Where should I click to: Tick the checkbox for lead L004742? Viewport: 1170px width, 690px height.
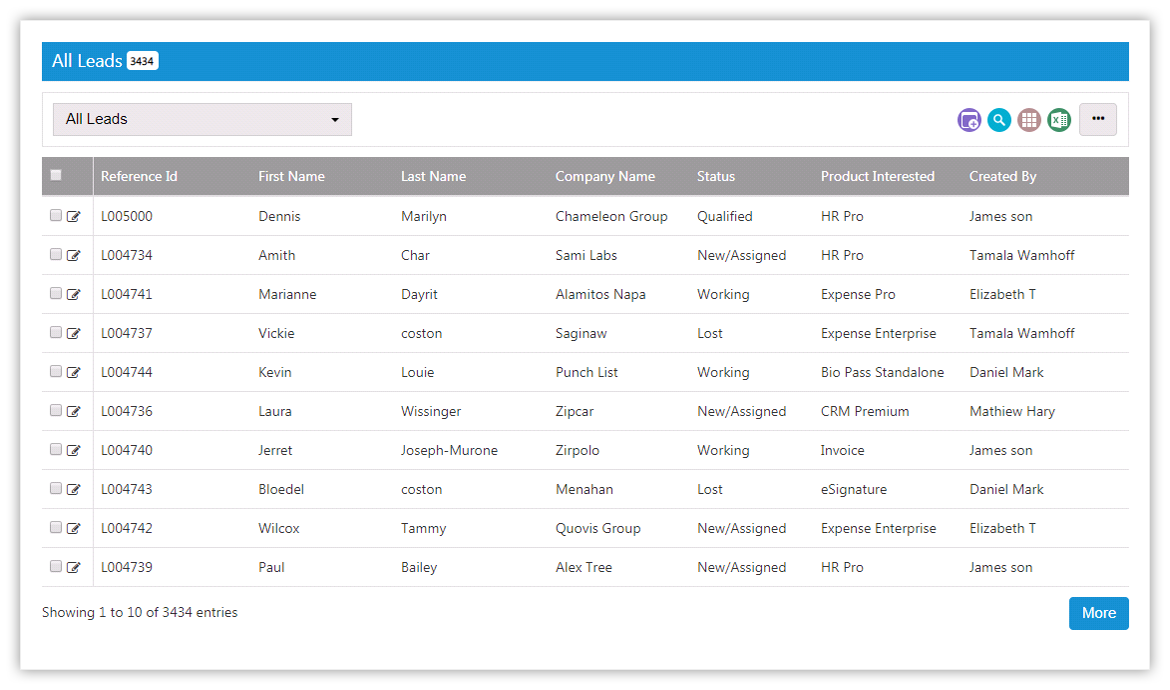[x=56, y=527]
